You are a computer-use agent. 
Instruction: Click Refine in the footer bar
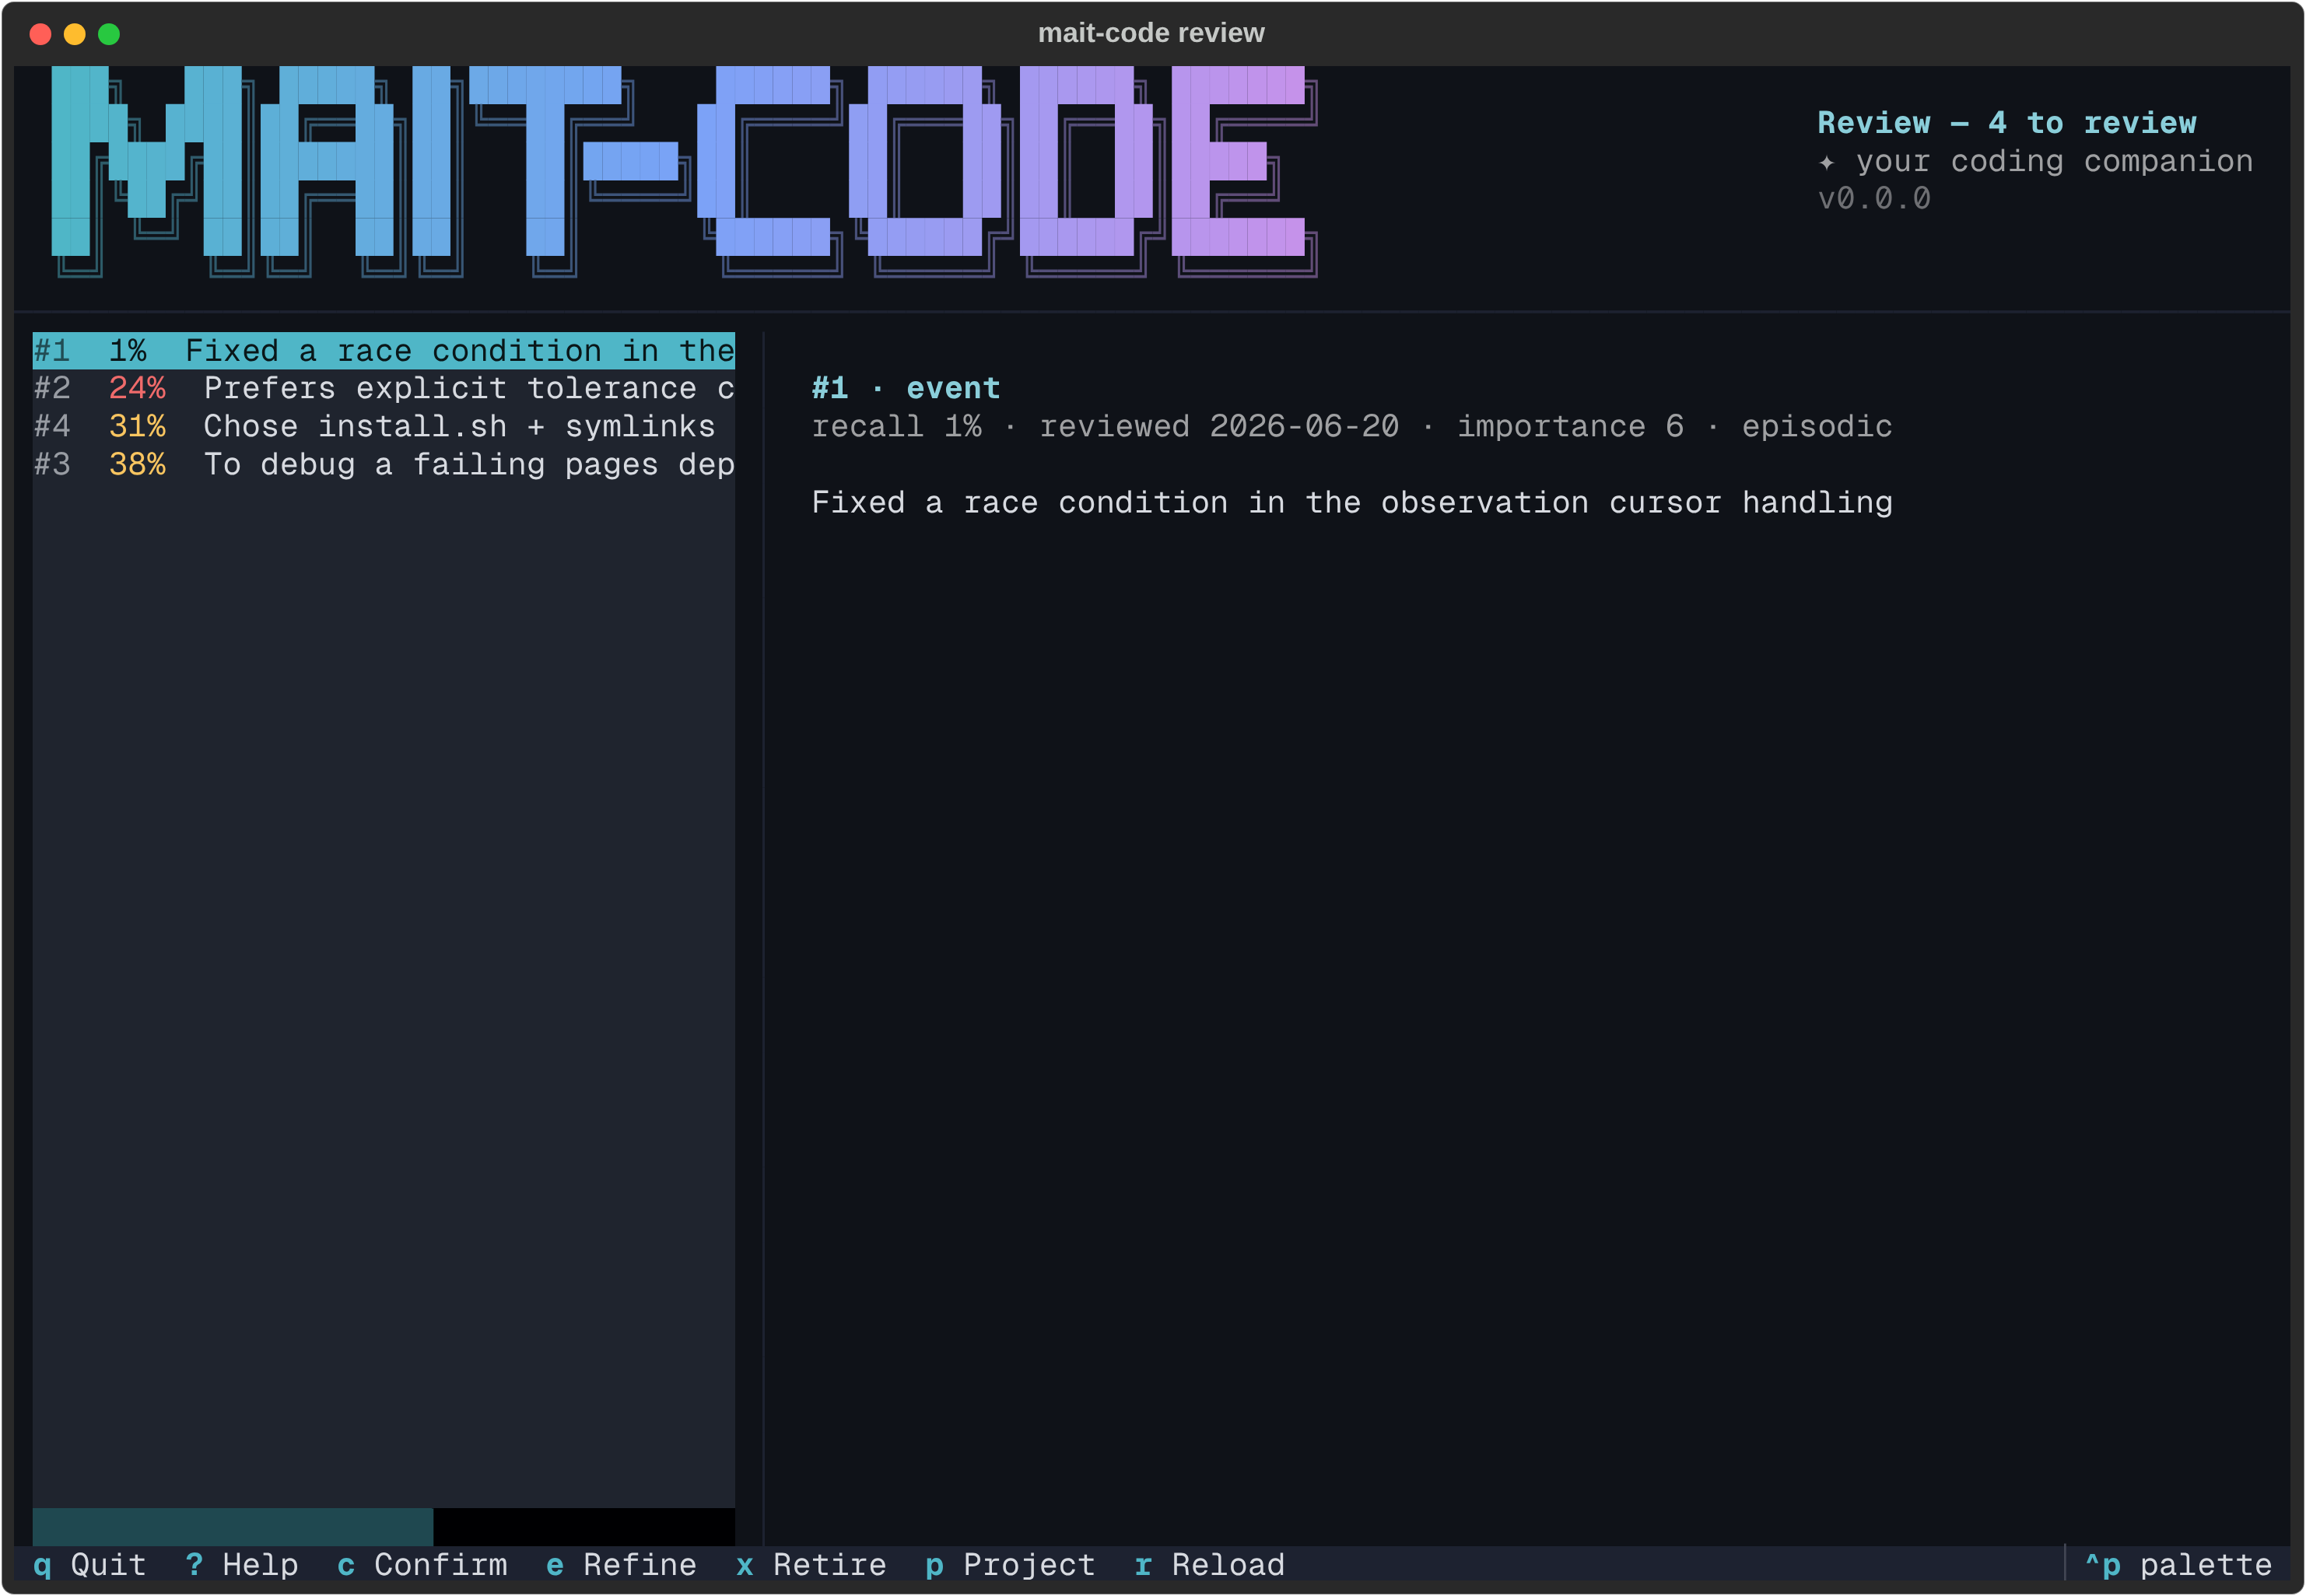click(x=621, y=1565)
